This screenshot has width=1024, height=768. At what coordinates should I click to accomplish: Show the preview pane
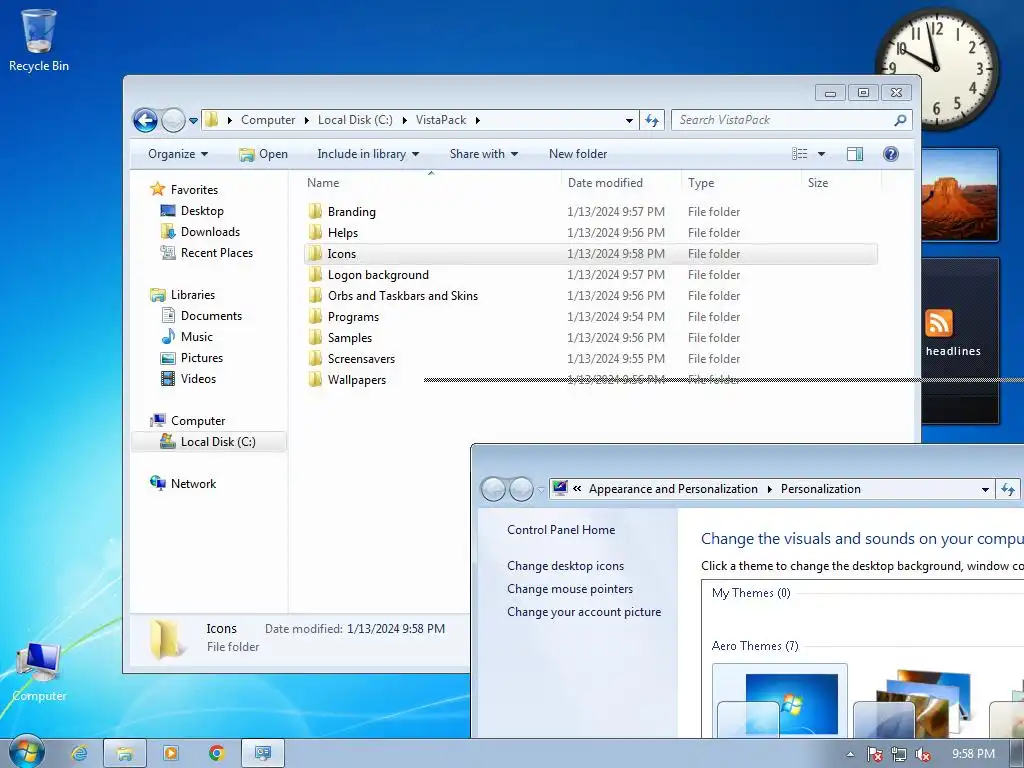pyautogui.click(x=855, y=154)
